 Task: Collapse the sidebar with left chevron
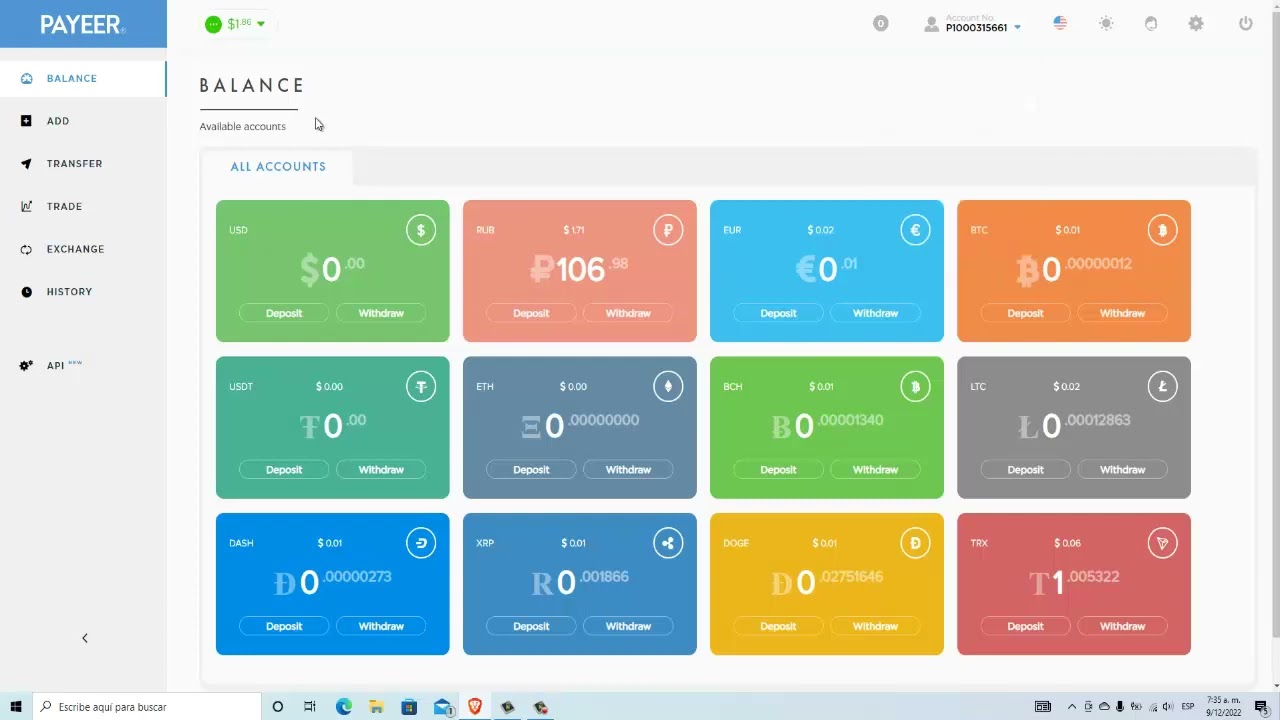coord(85,638)
